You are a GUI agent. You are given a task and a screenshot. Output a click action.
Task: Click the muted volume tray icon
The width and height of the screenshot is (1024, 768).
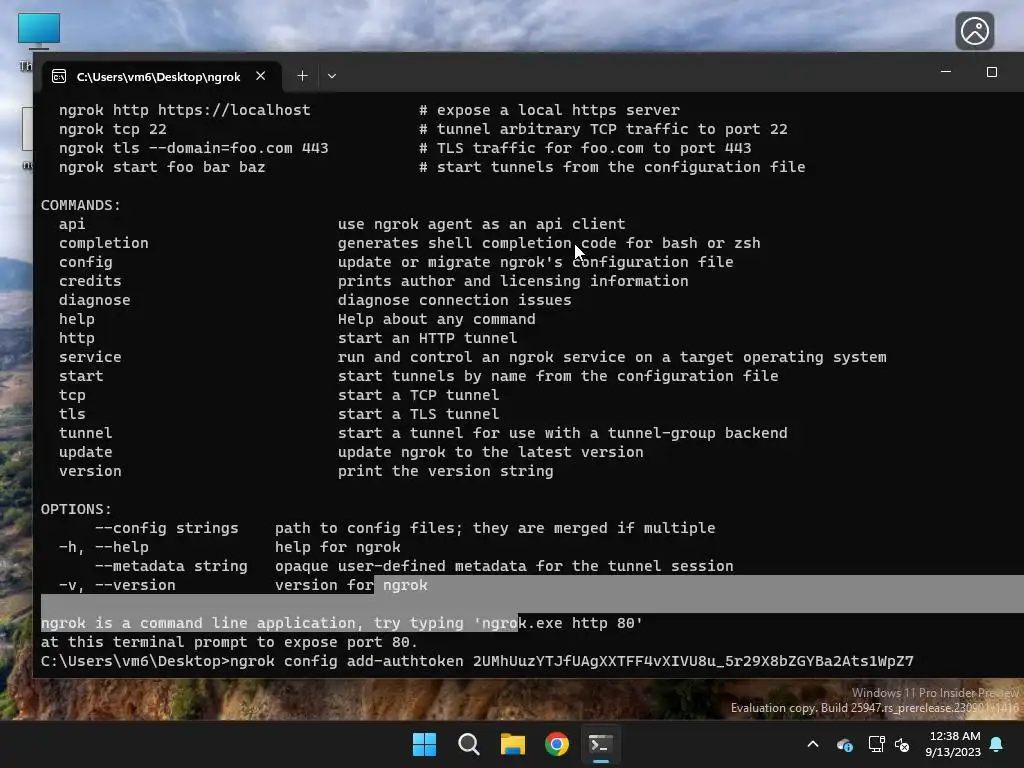(902, 744)
